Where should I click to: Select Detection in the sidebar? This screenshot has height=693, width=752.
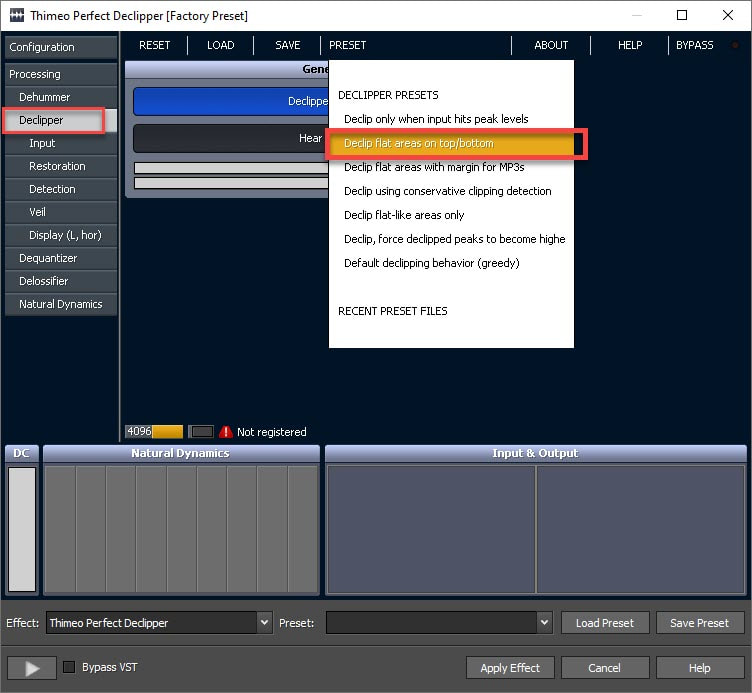(x=61, y=189)
